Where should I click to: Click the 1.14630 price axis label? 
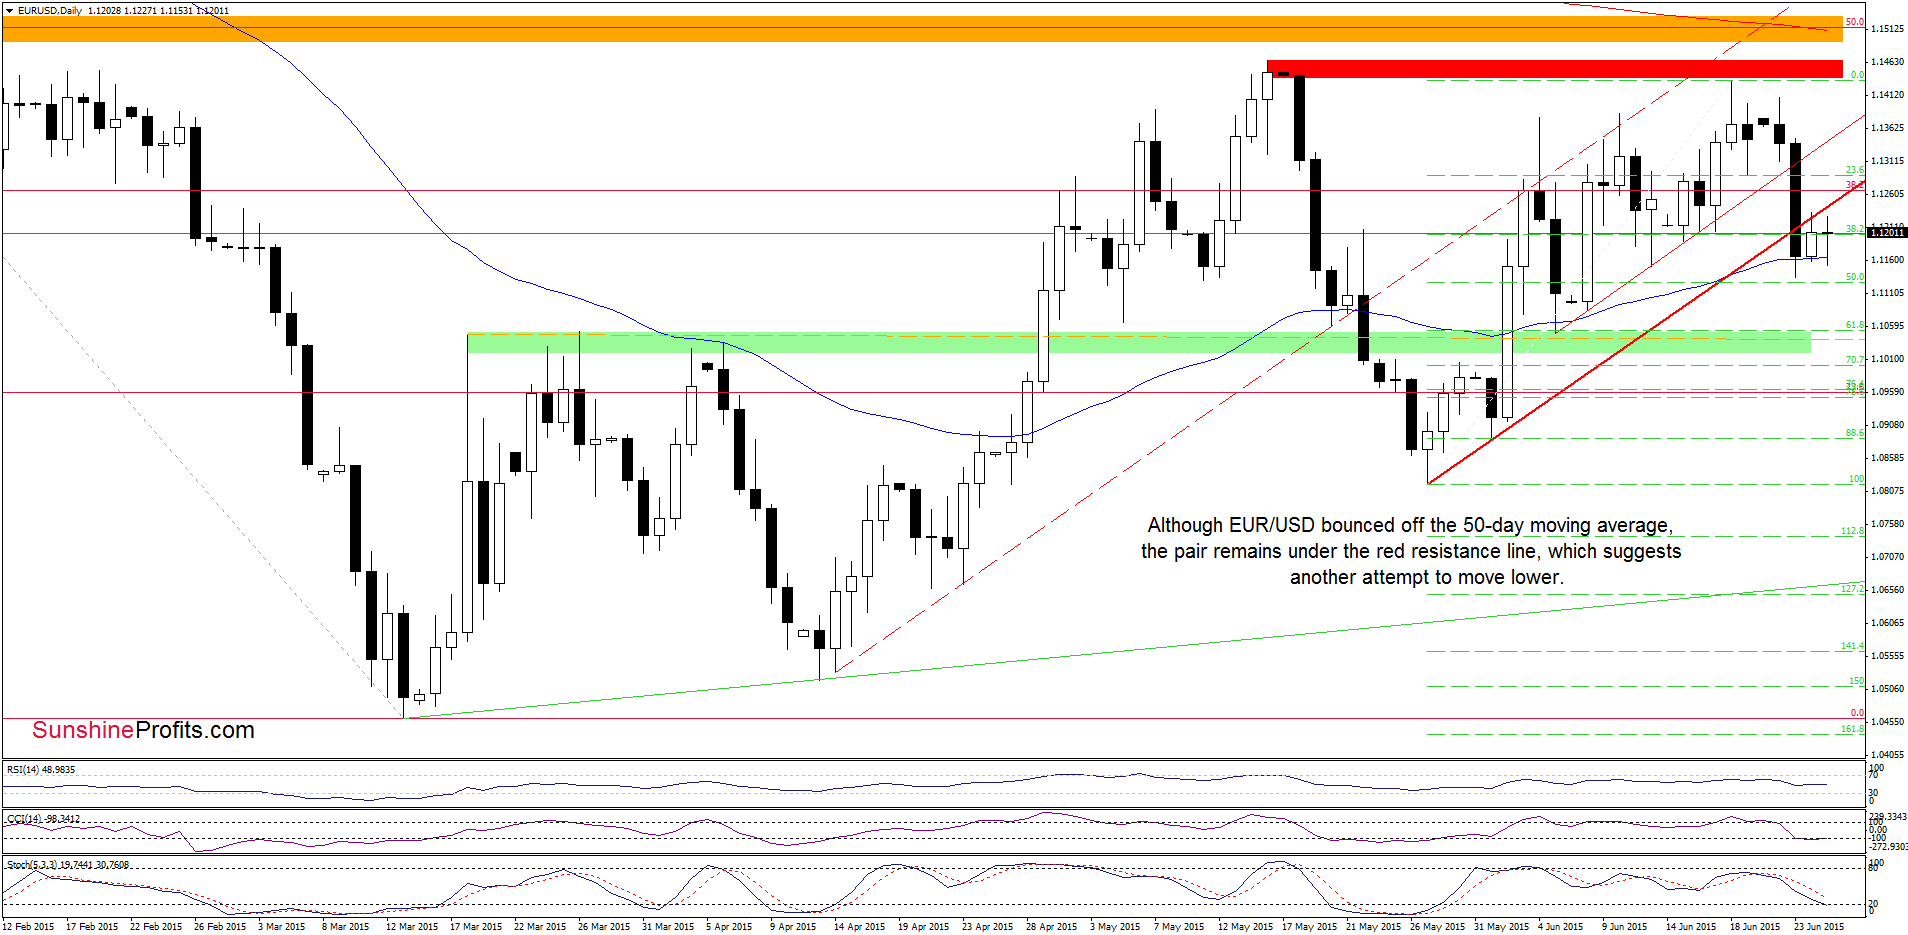pyautogui.click(x=1888, y=62)
